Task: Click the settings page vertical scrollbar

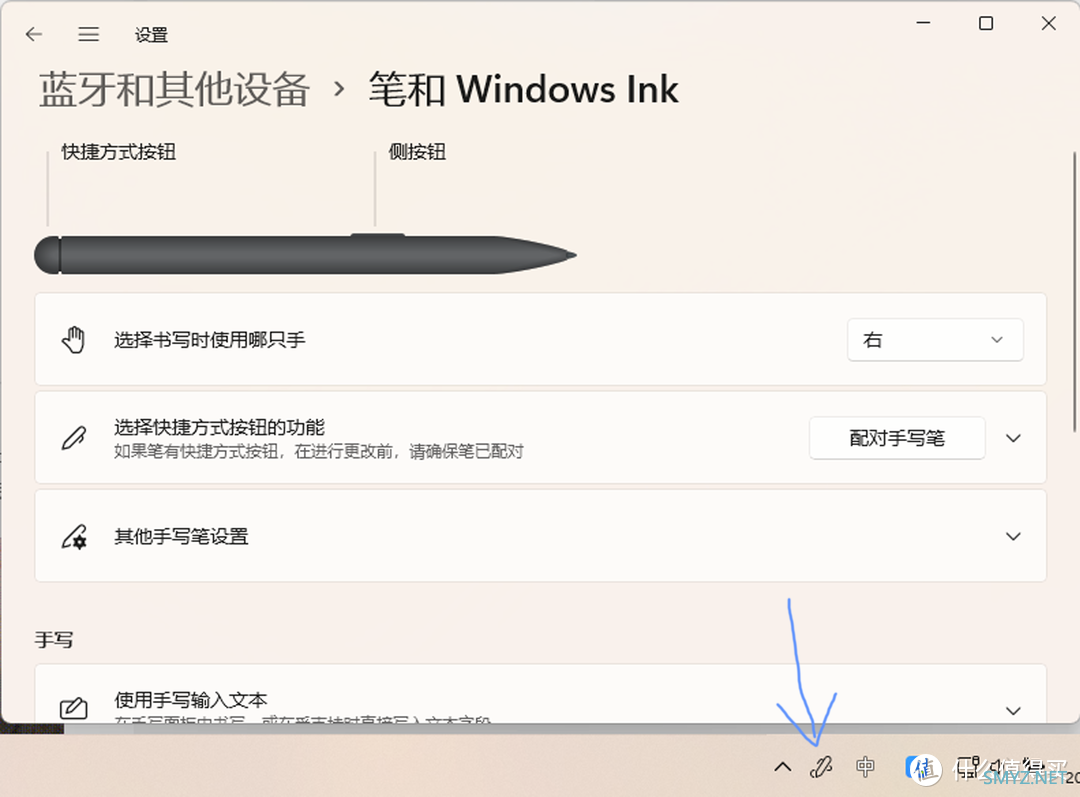Action: click(x=1074, y=292)
